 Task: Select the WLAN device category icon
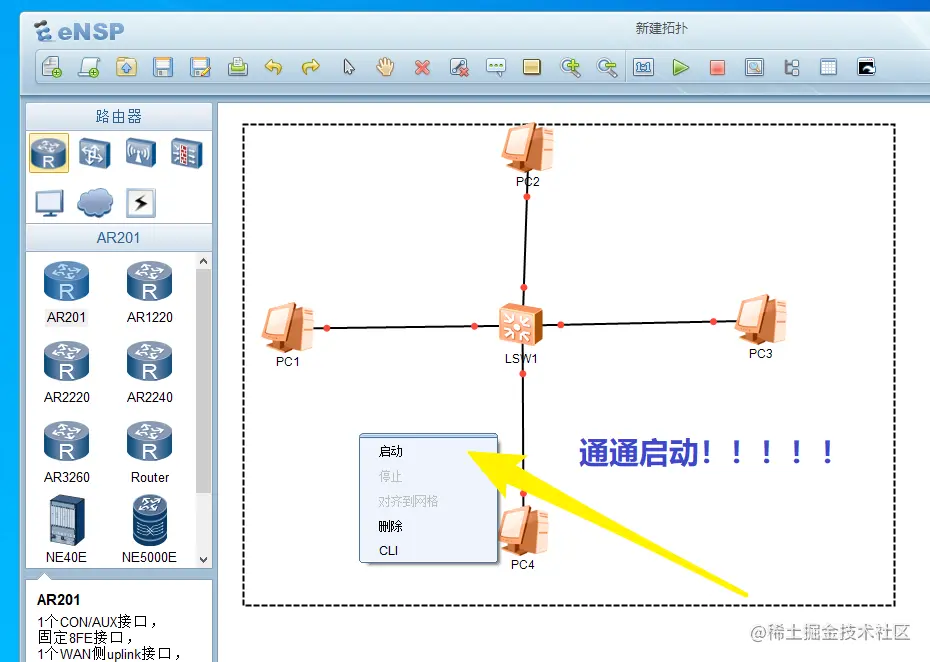pyautogui.click(x=141, y=153)
